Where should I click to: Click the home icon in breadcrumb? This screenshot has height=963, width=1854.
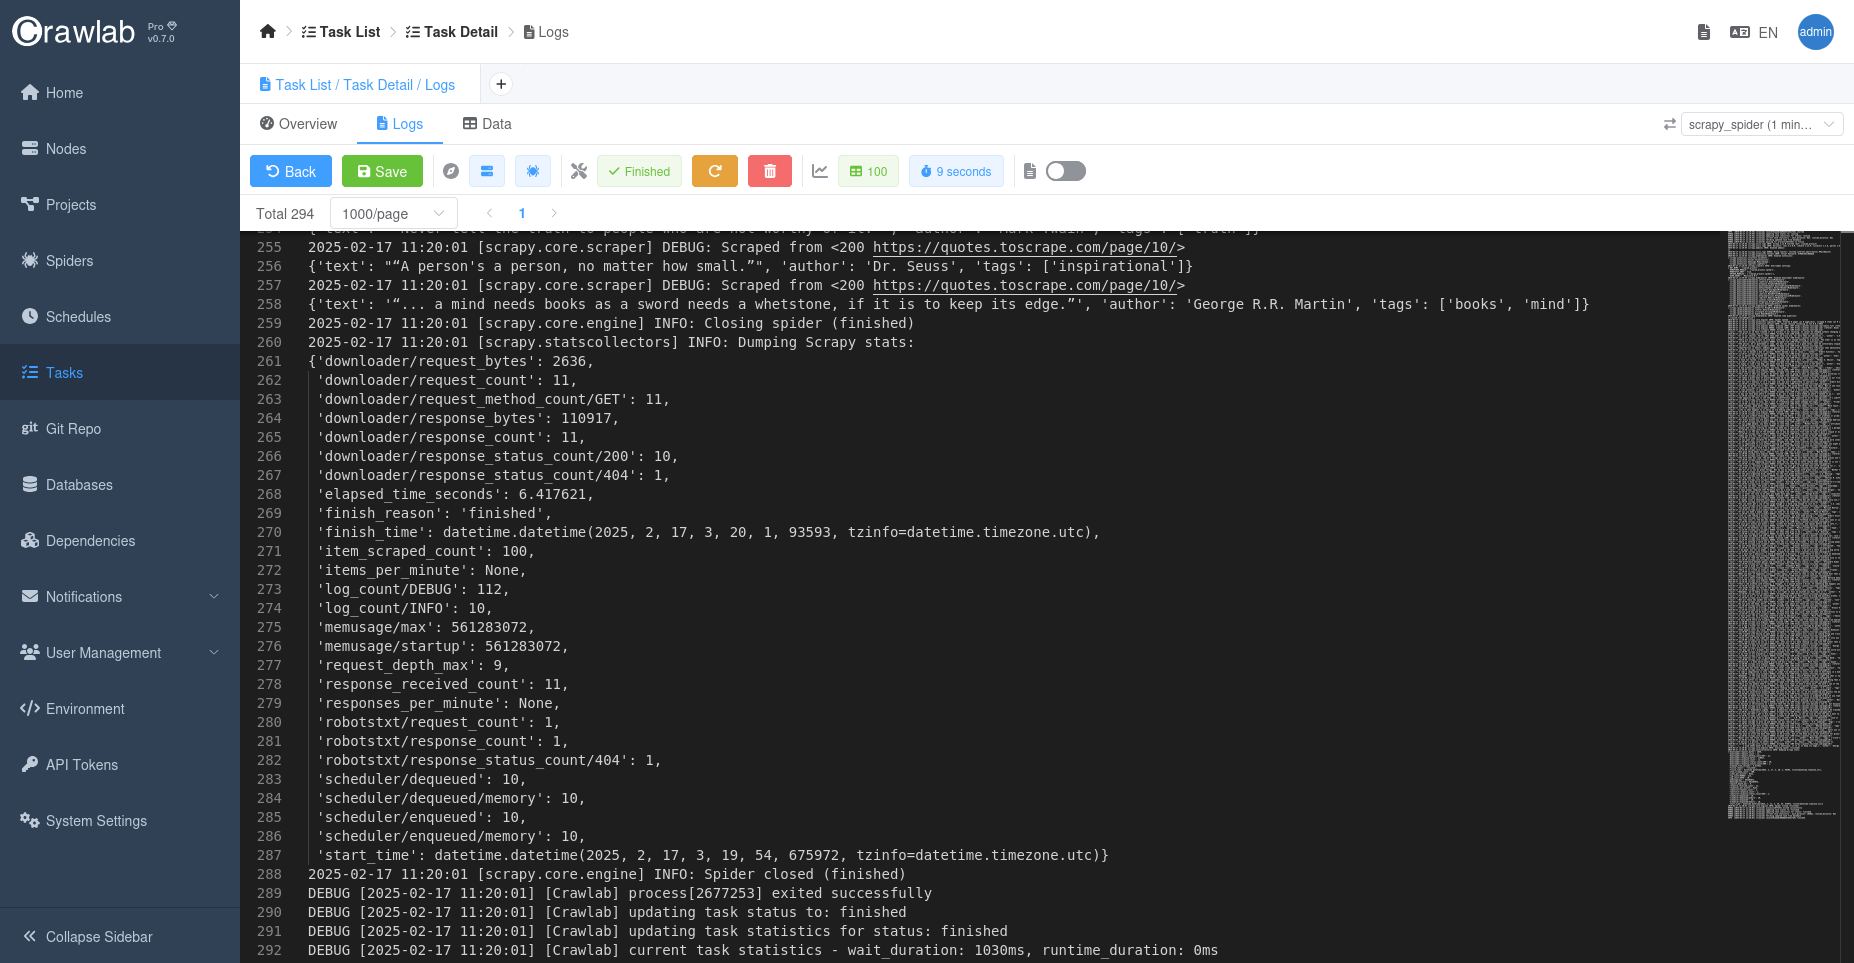pos(267,32)
